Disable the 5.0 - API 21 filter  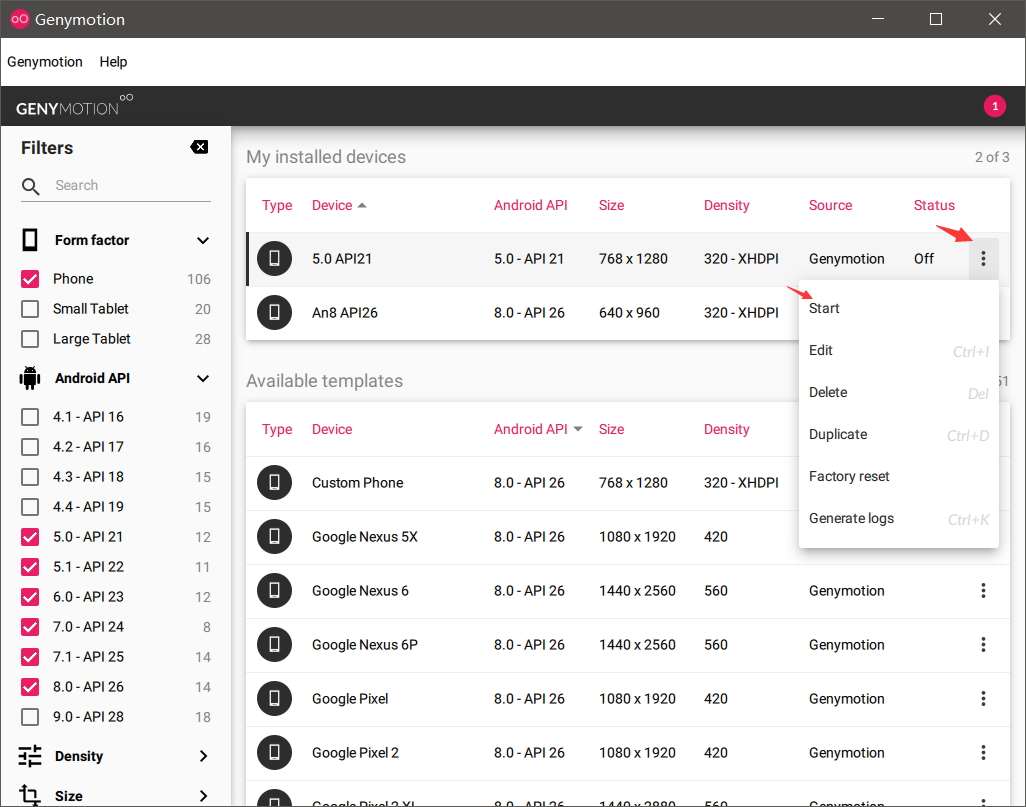30,537
